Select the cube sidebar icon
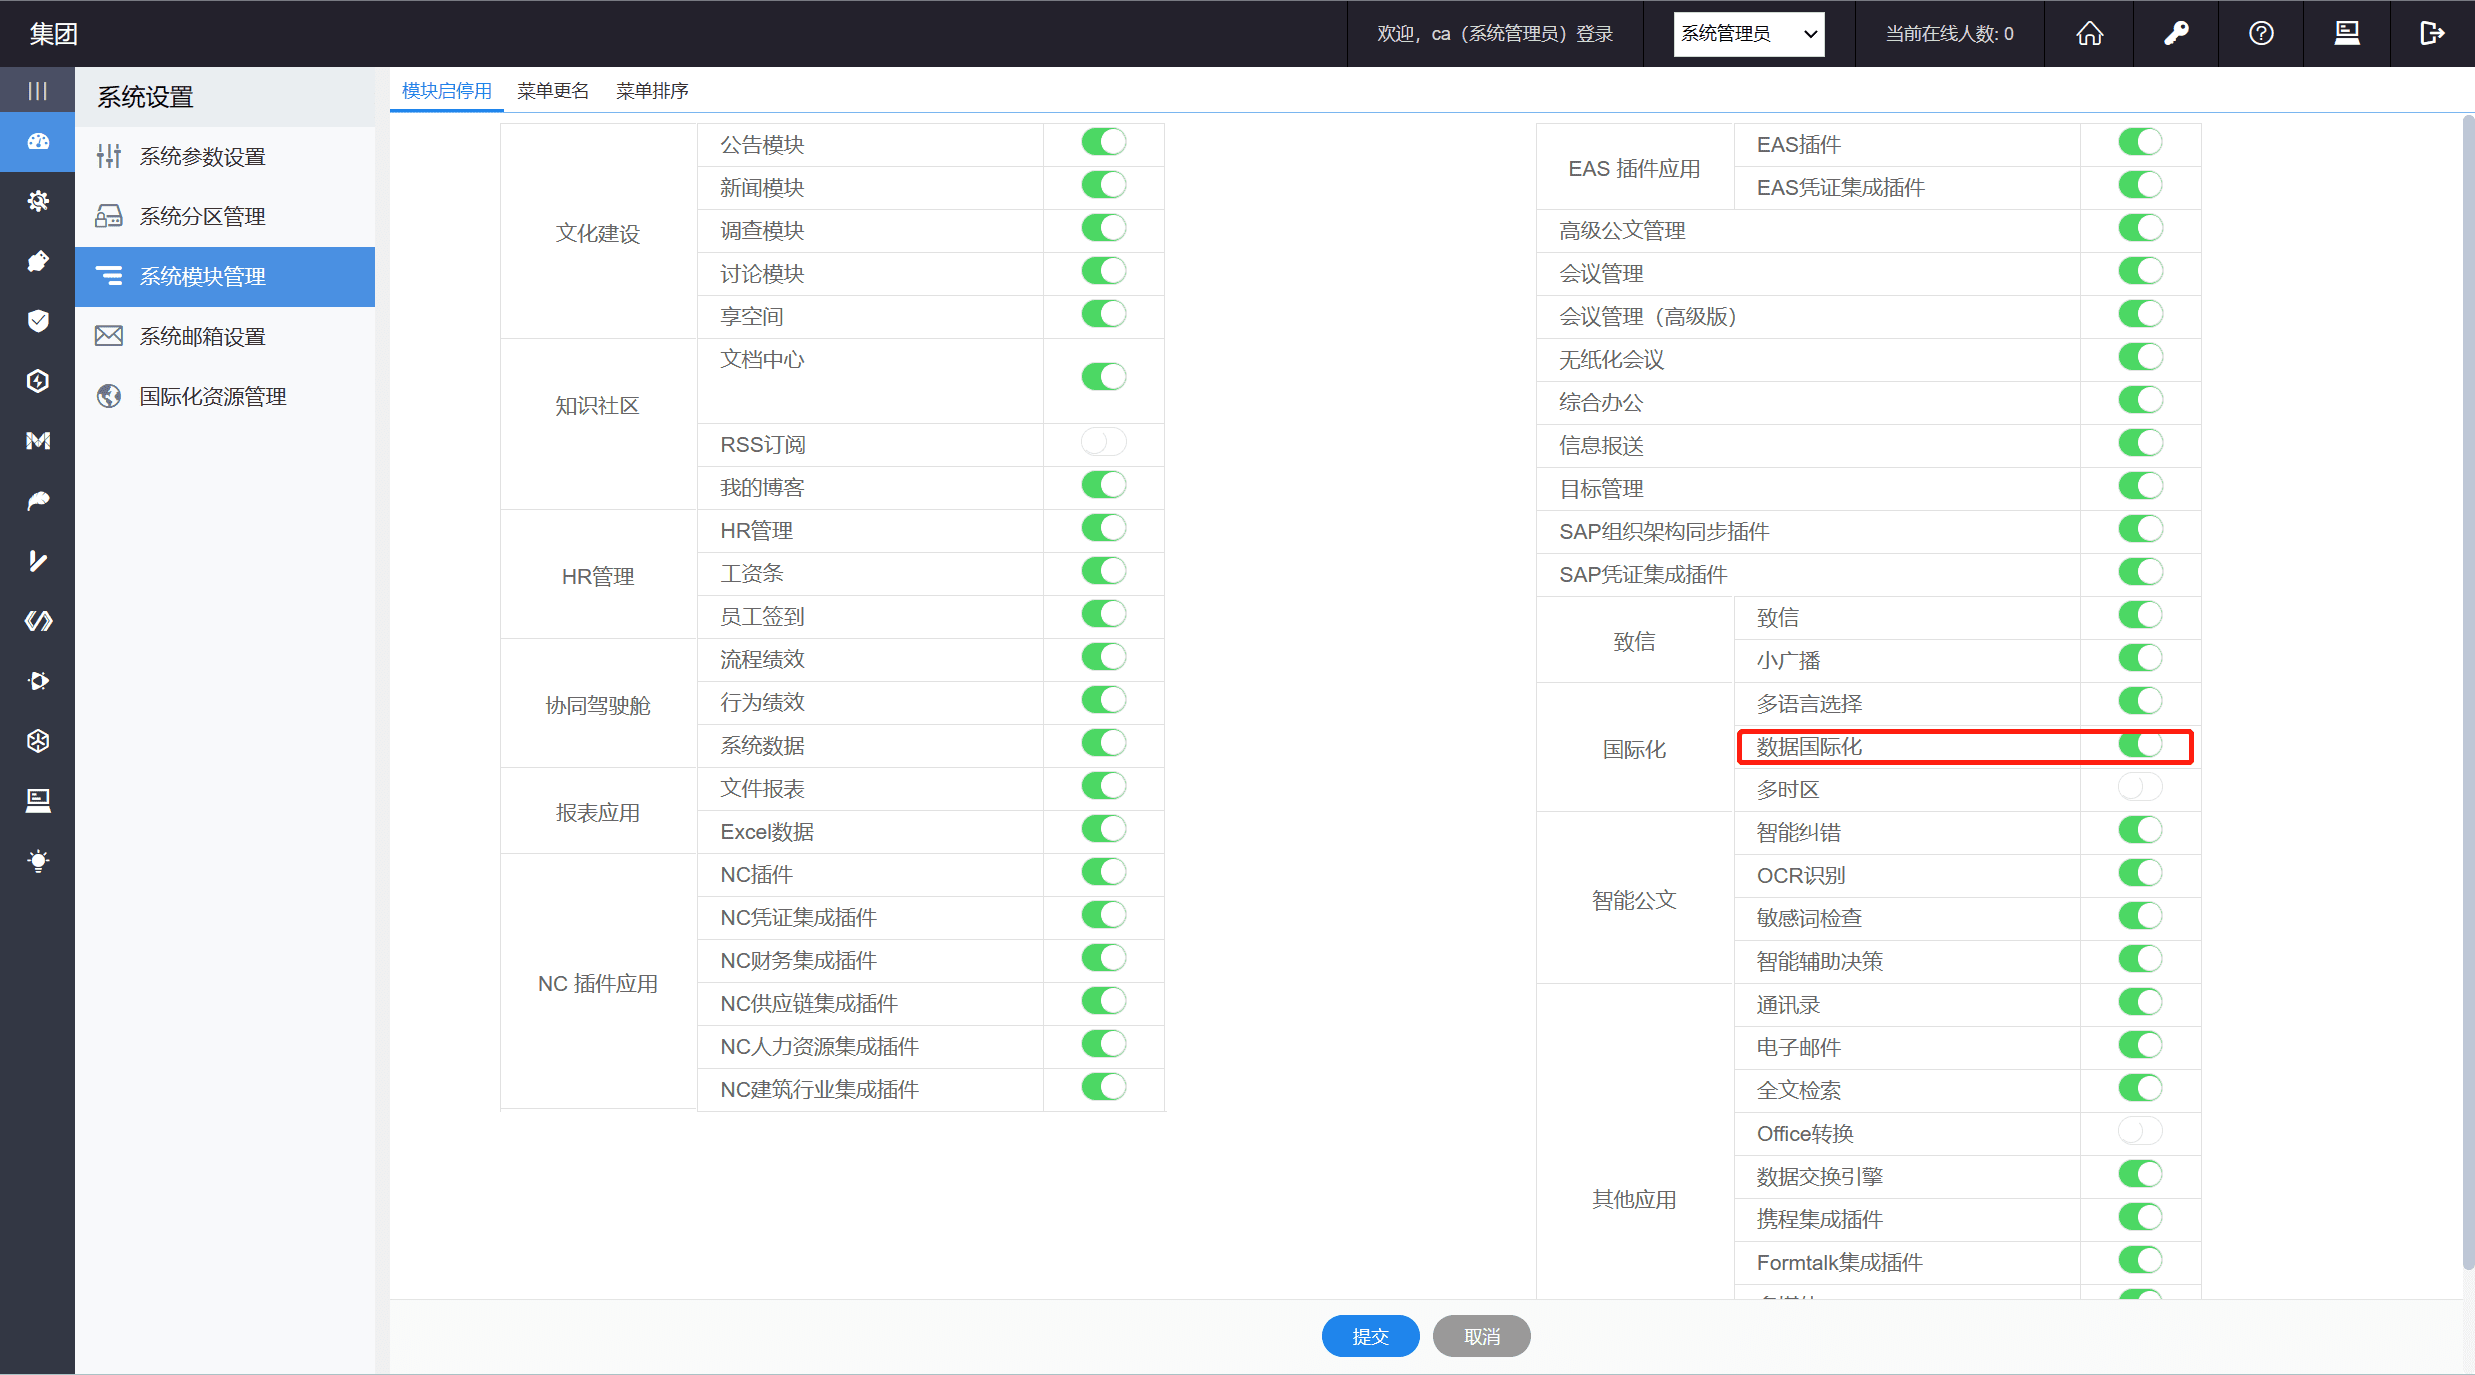 tap(38, 741)
